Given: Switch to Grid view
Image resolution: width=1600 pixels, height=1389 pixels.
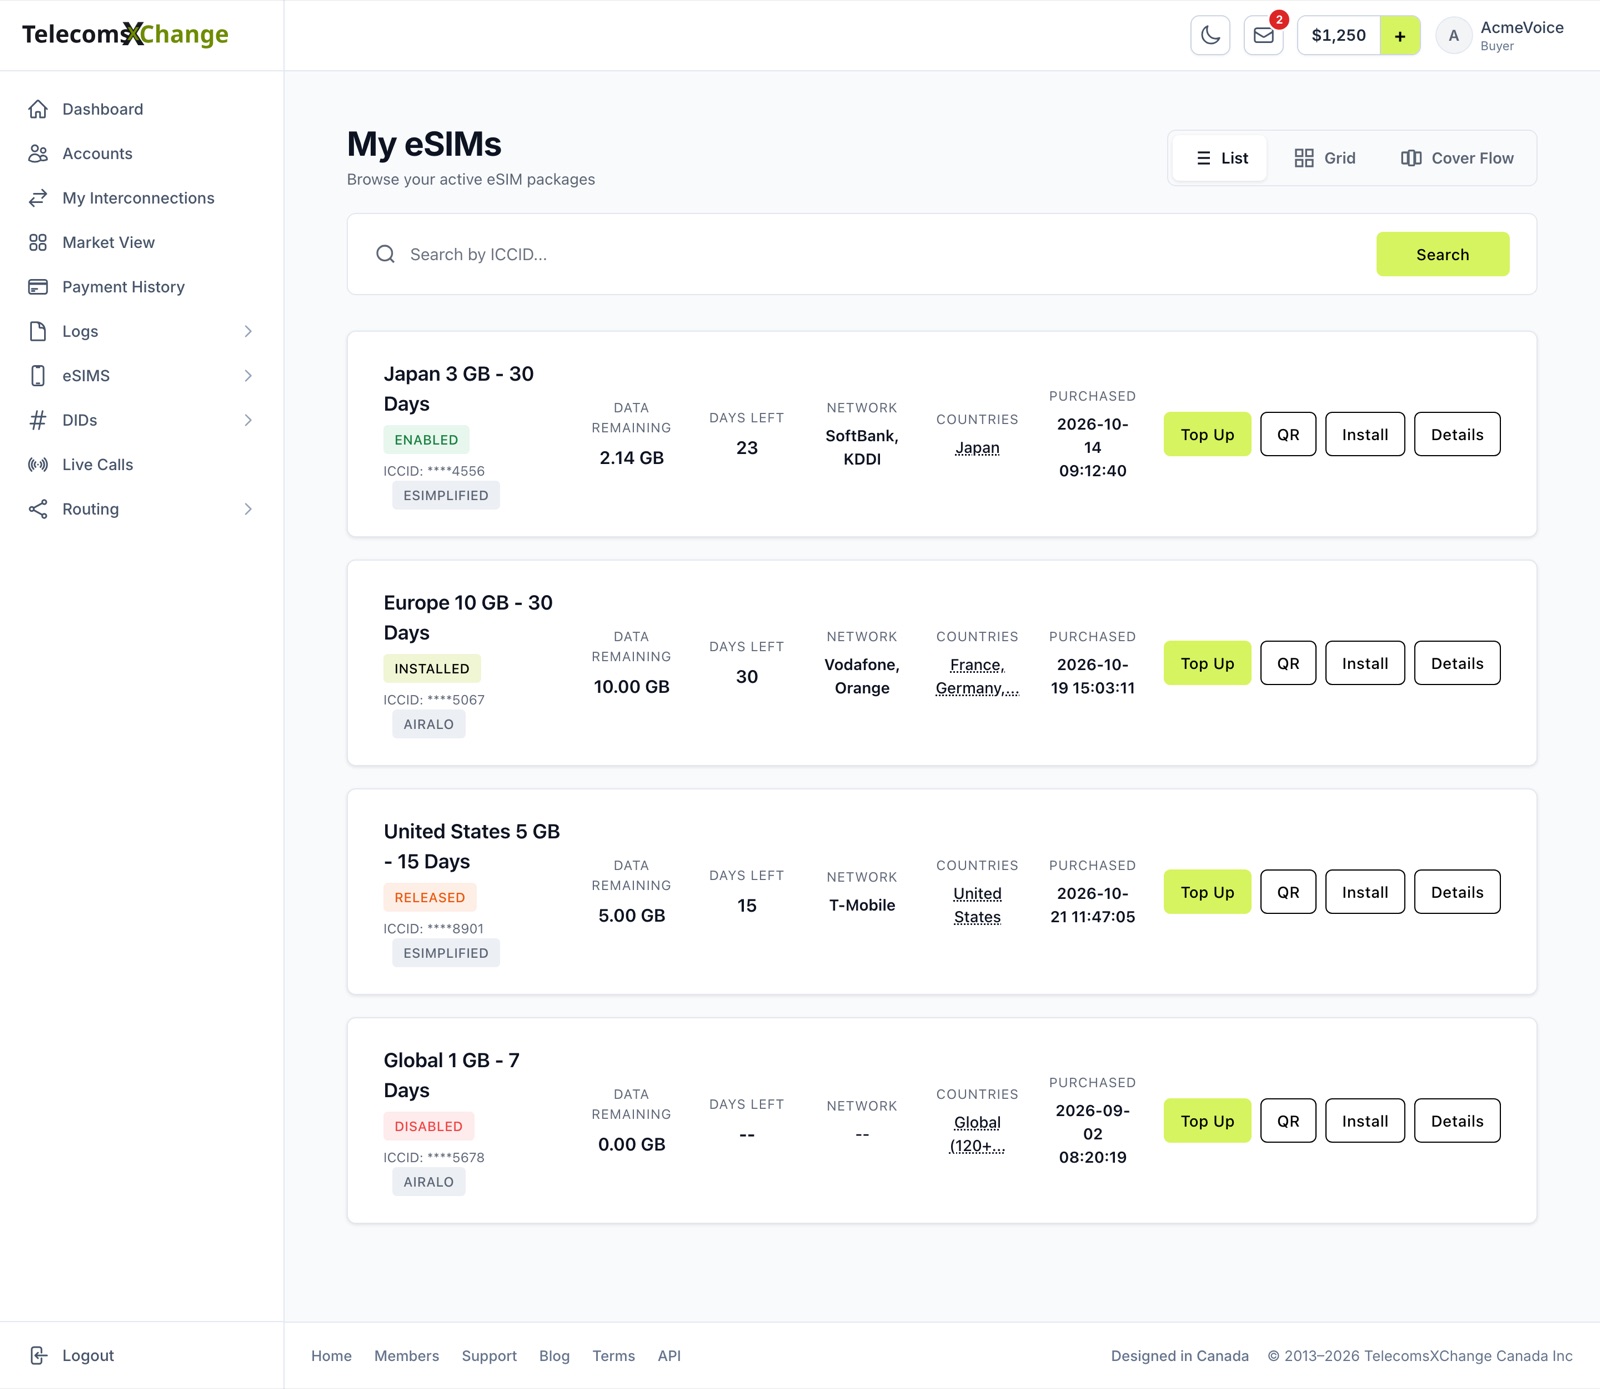Looking at the screenshot, I should [x=1324, y=158].
